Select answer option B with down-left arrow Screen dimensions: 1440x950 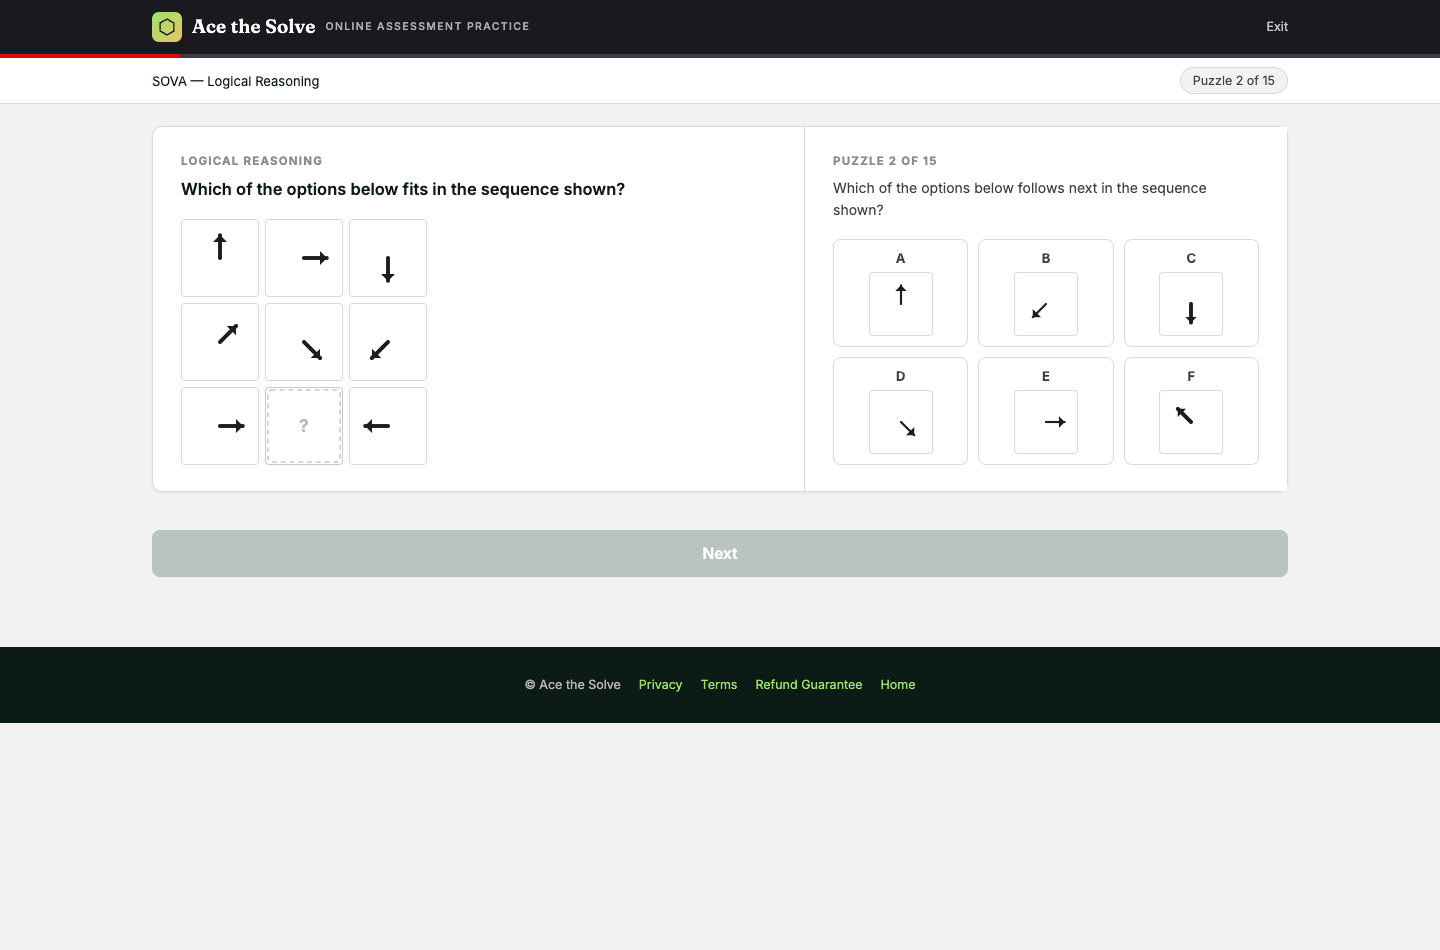click(1046, 293)
